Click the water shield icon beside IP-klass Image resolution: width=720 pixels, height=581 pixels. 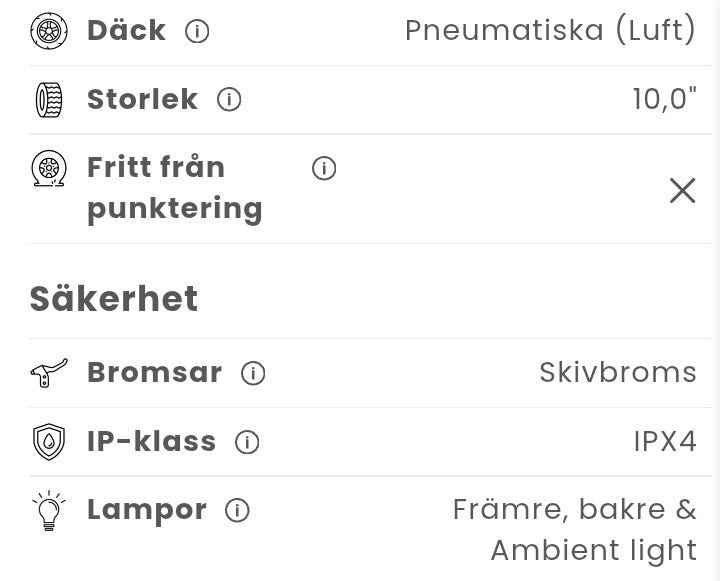48,442
